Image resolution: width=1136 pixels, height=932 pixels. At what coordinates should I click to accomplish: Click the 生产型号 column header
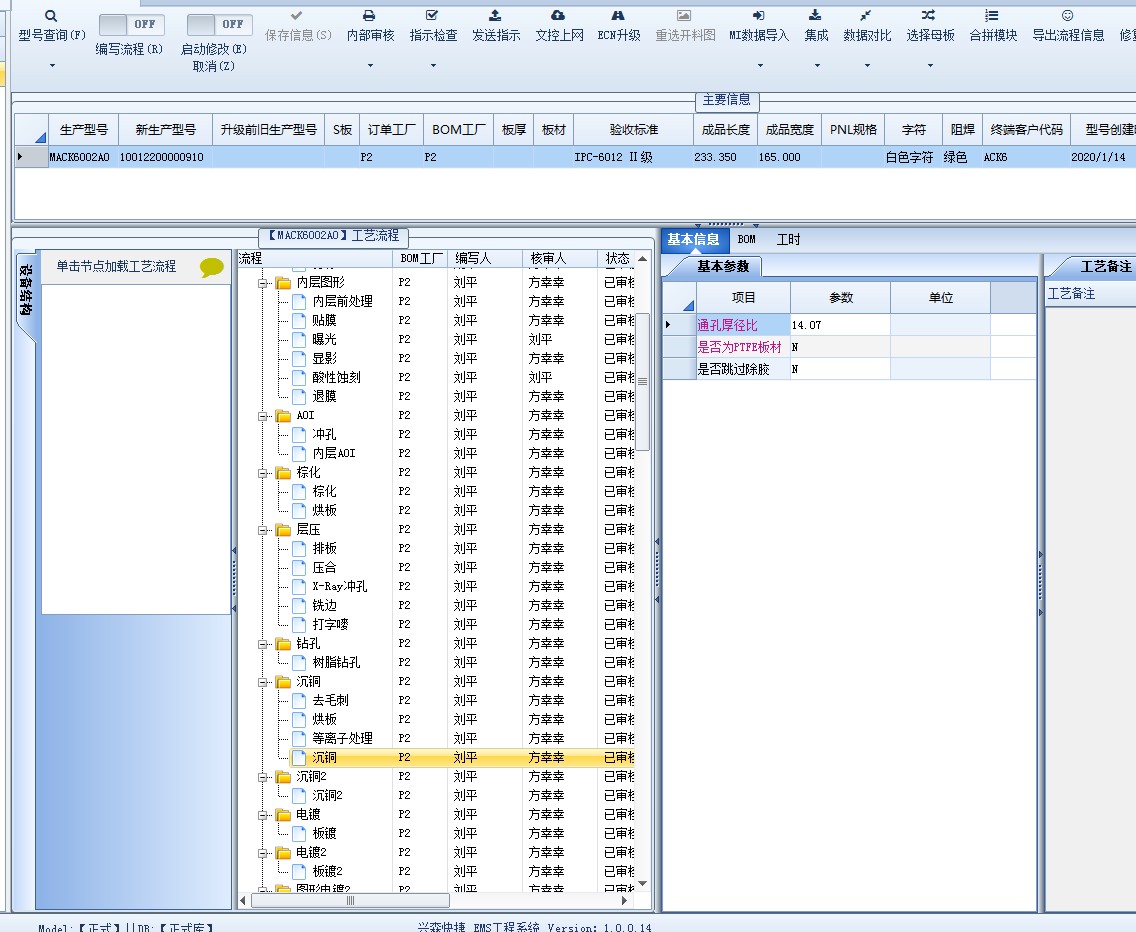(x=83, y=130)
